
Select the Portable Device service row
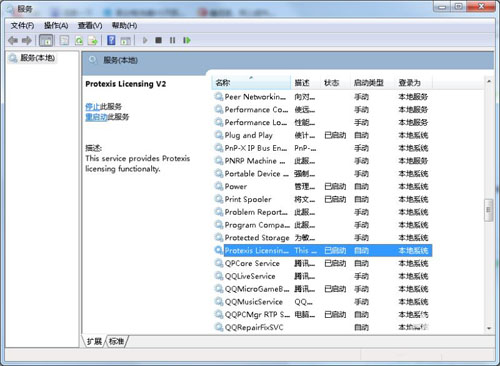[322, 174]
